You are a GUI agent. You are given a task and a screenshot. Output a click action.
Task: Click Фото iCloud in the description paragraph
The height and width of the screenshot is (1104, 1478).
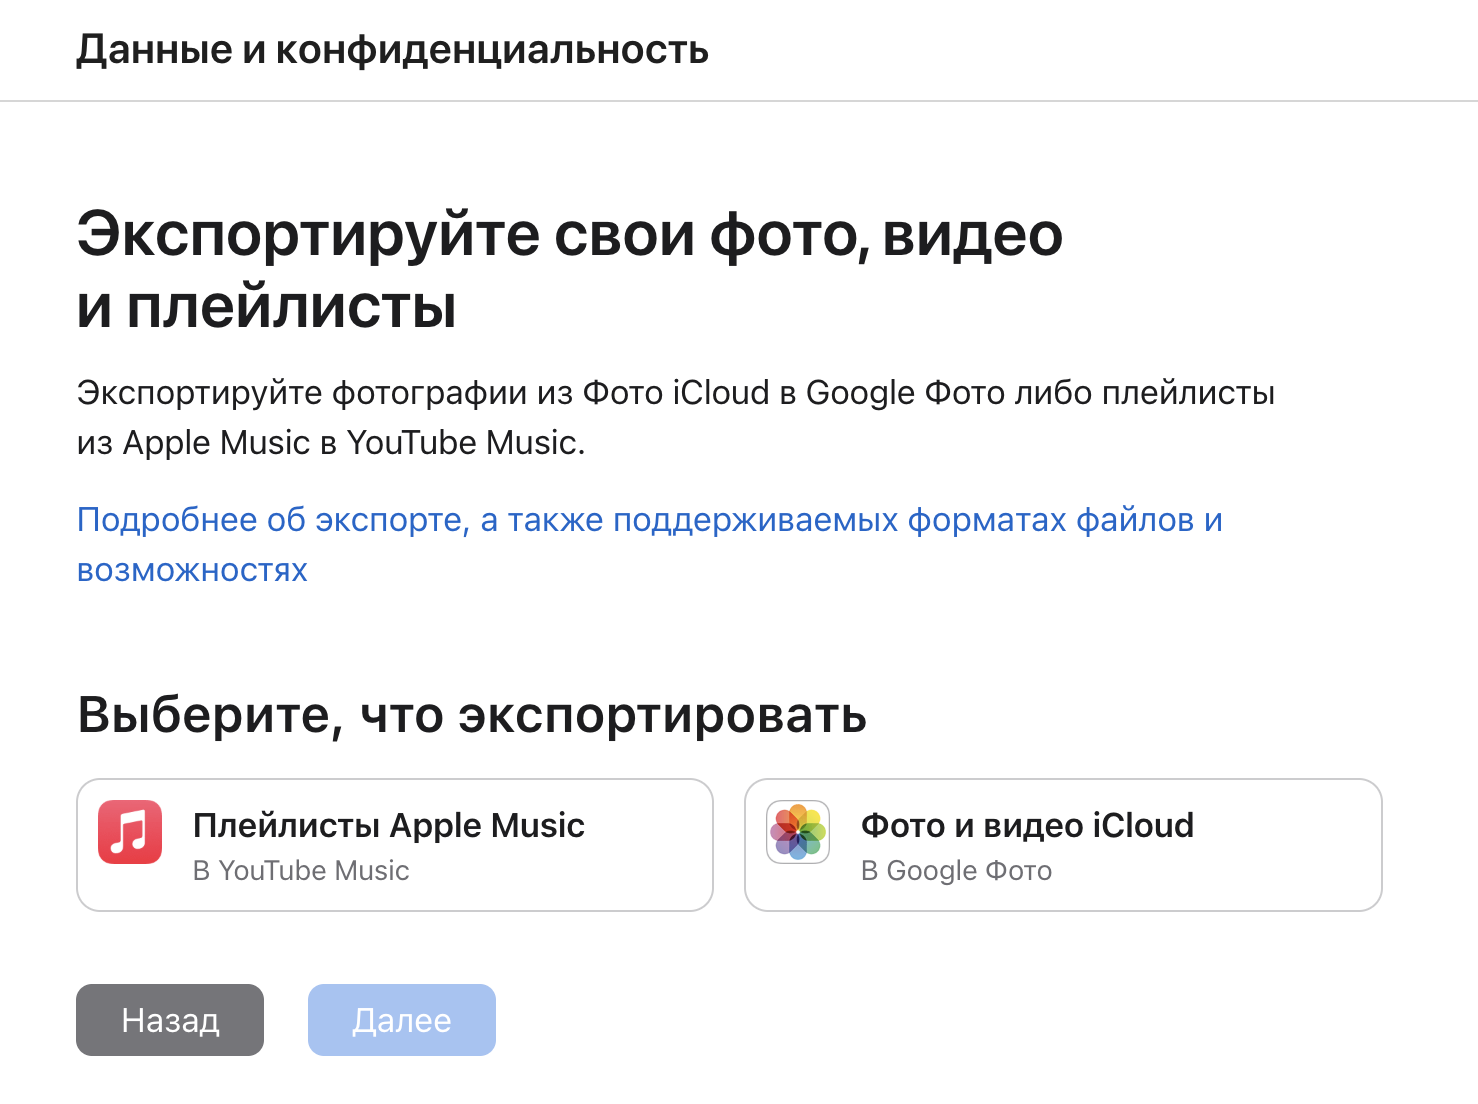676,393
